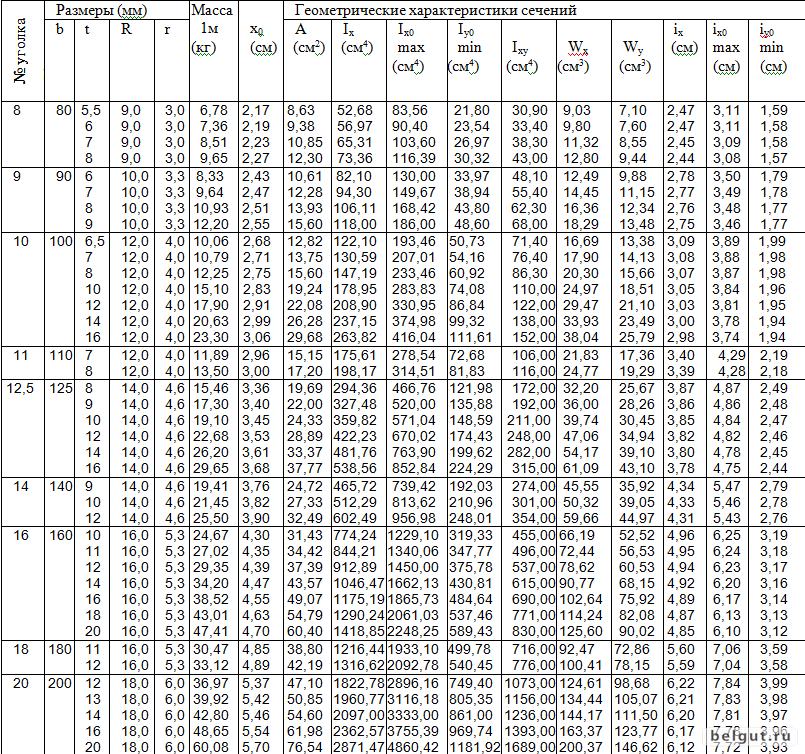Click the 'Геометрические характеристики сечений' header
Screen dimensions: 805x754
435,11
